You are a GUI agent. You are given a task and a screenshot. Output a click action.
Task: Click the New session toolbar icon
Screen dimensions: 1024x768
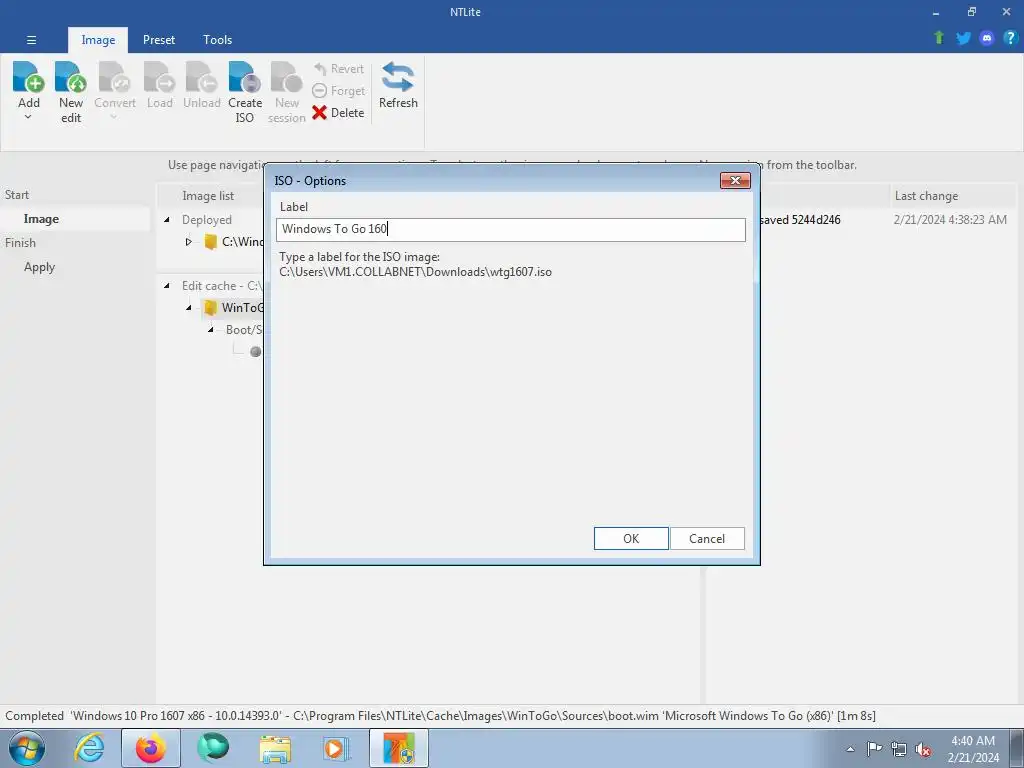point(287,77)
